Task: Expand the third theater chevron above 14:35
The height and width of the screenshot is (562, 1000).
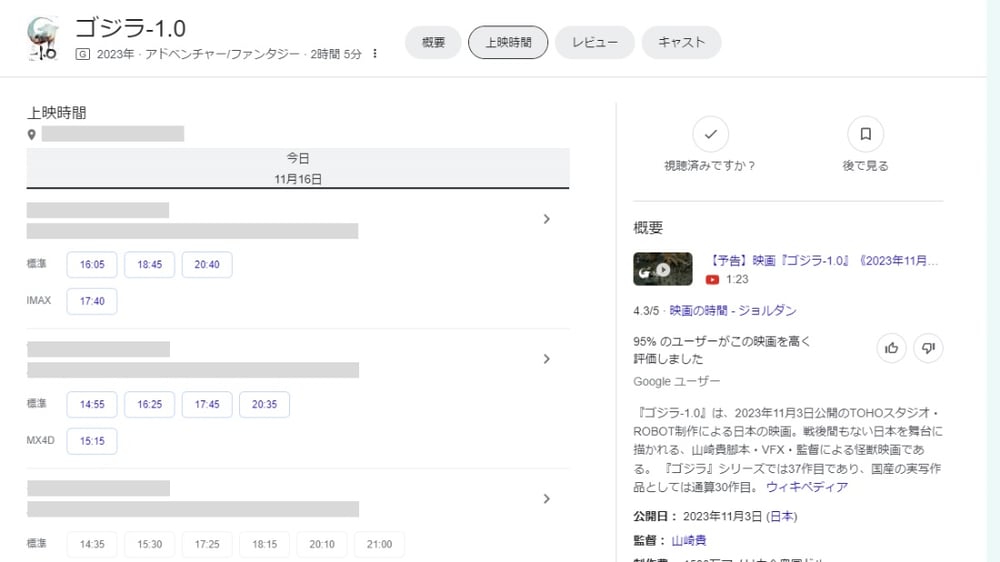Action: (547, 499)
